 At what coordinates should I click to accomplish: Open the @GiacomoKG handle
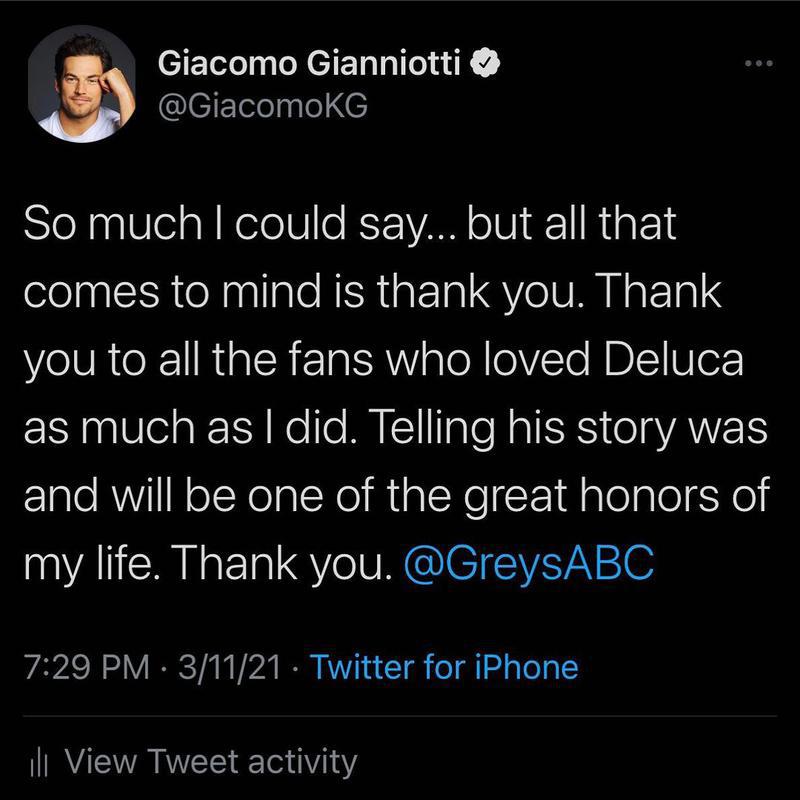coord(263,106)
